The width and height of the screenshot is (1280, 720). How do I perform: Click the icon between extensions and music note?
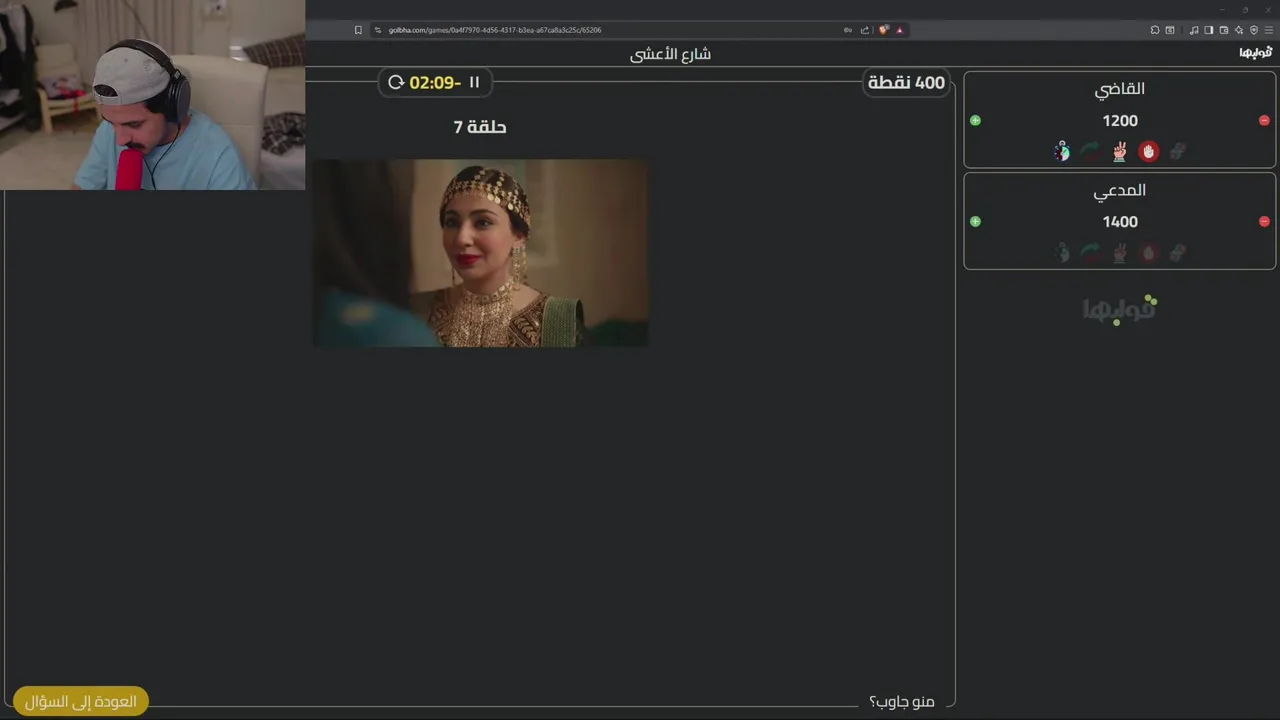[1170, 30]
